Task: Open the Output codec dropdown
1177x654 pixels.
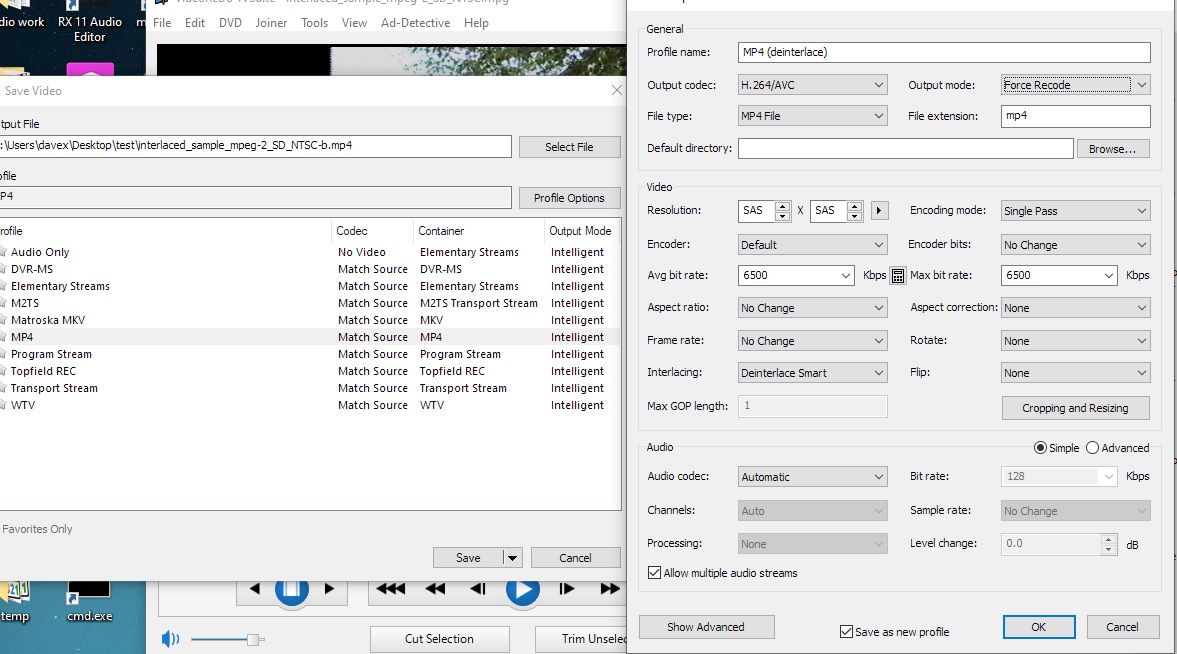Action: pos(812,85)
